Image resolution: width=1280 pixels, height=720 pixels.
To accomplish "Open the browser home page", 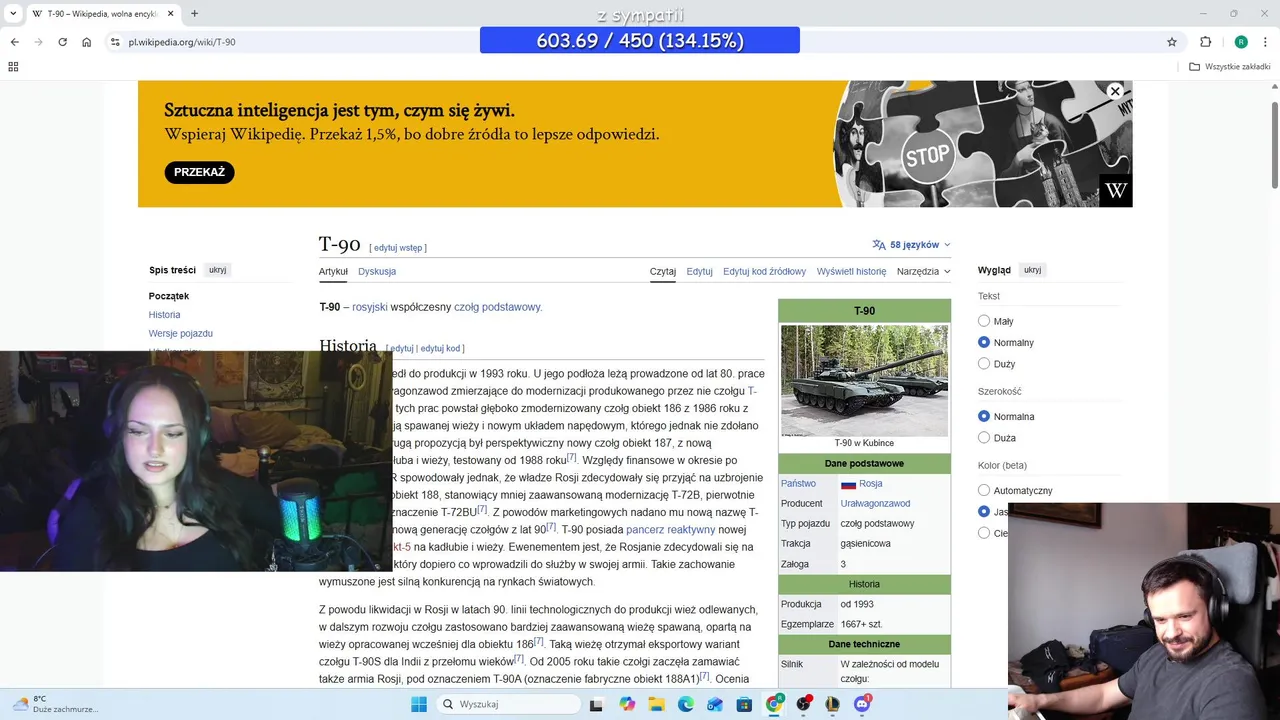I will (87, 42).
